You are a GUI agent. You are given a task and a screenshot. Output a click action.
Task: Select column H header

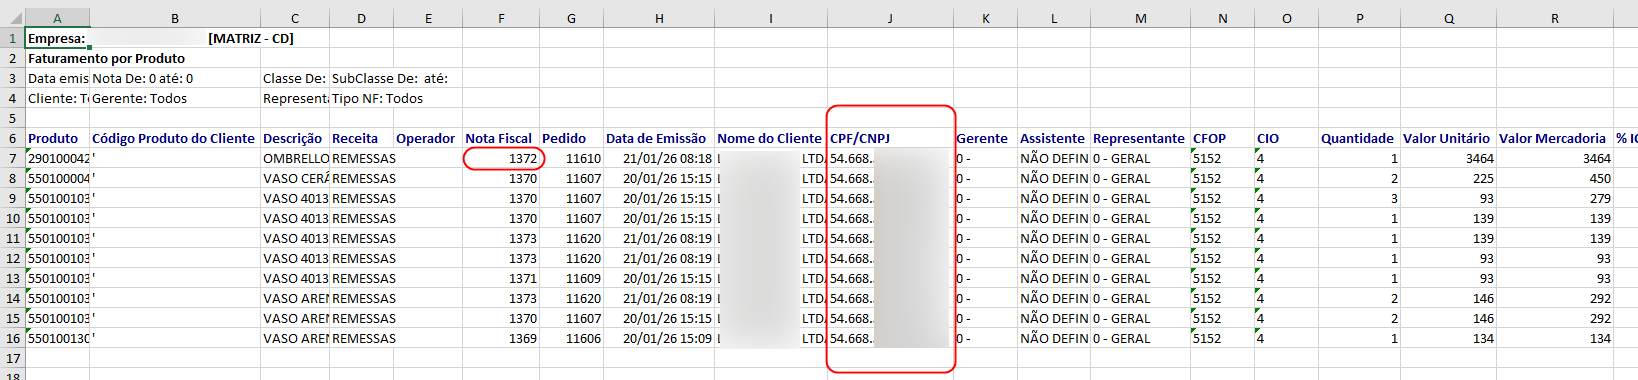pos(659,18)
